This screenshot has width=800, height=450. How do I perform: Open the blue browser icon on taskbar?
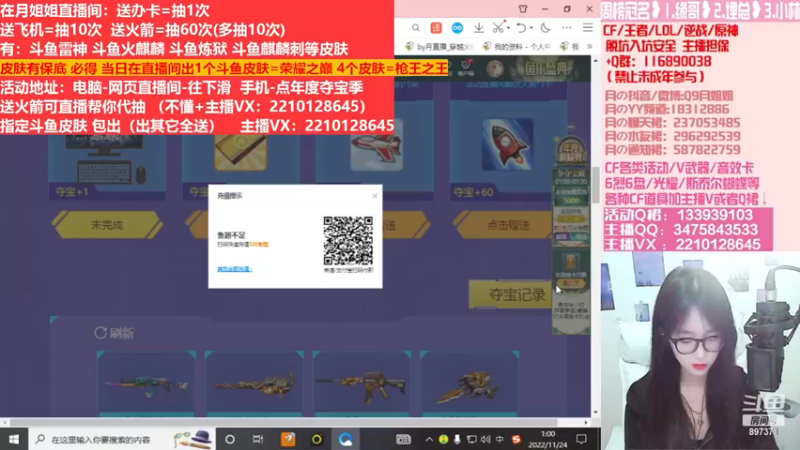coord(345,439)
